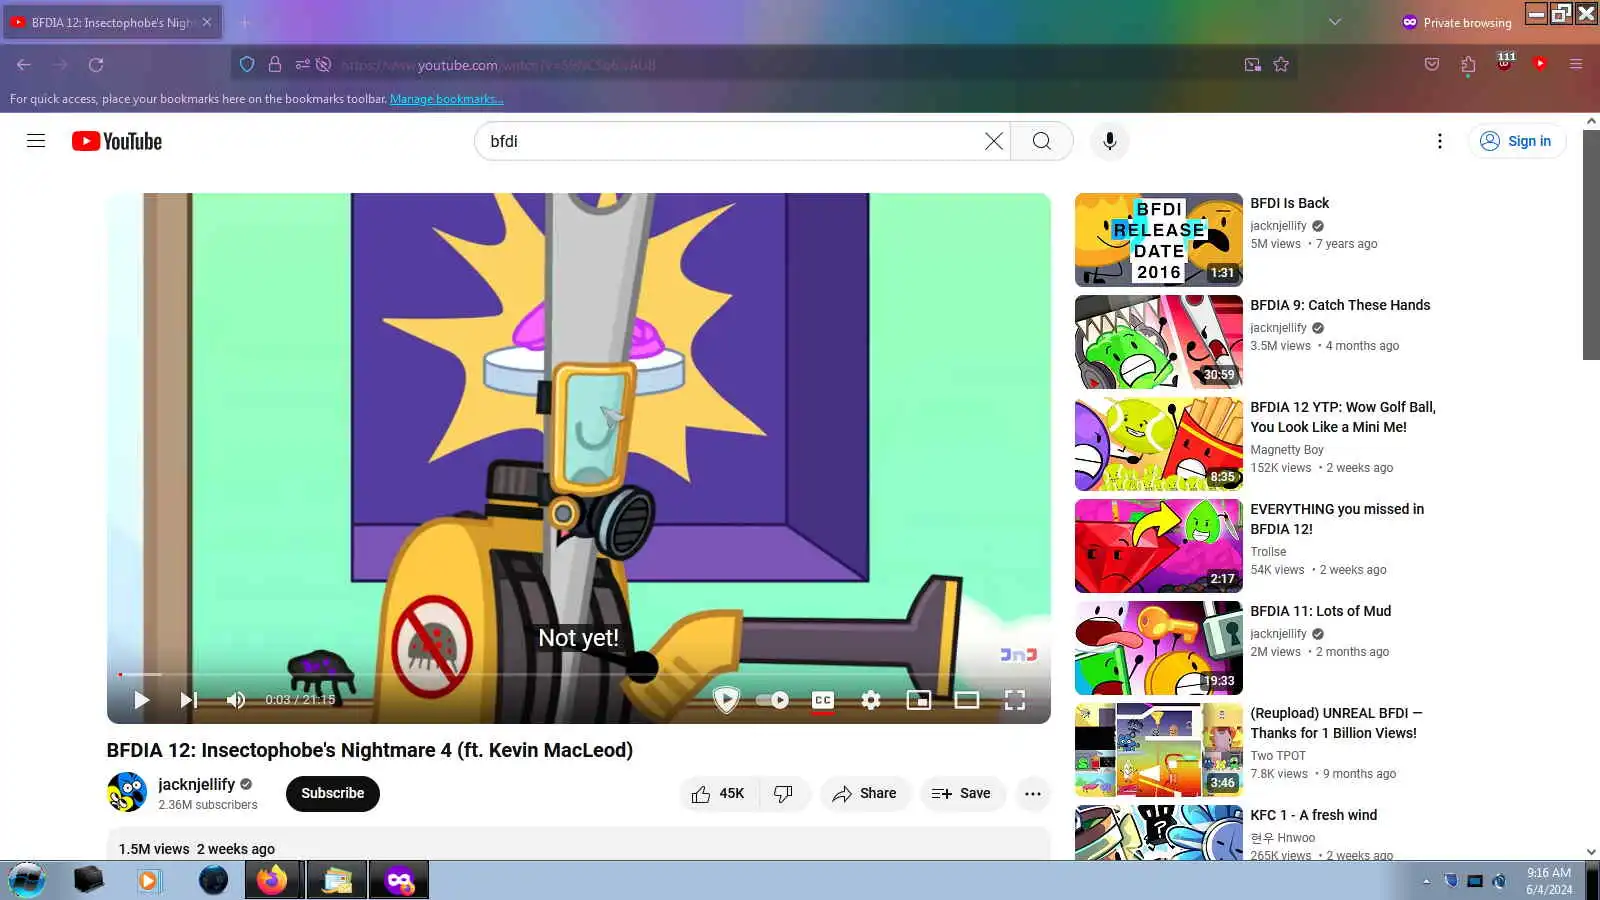The width and height of the screenshot is (1600, 900).
Task: Share the video
Action: tap(865, 794)
